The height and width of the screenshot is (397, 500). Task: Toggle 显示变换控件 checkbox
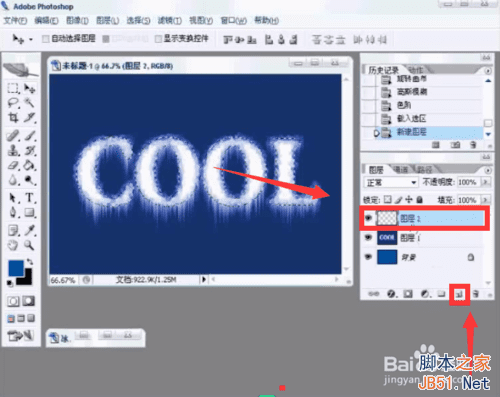coord(158,39)
